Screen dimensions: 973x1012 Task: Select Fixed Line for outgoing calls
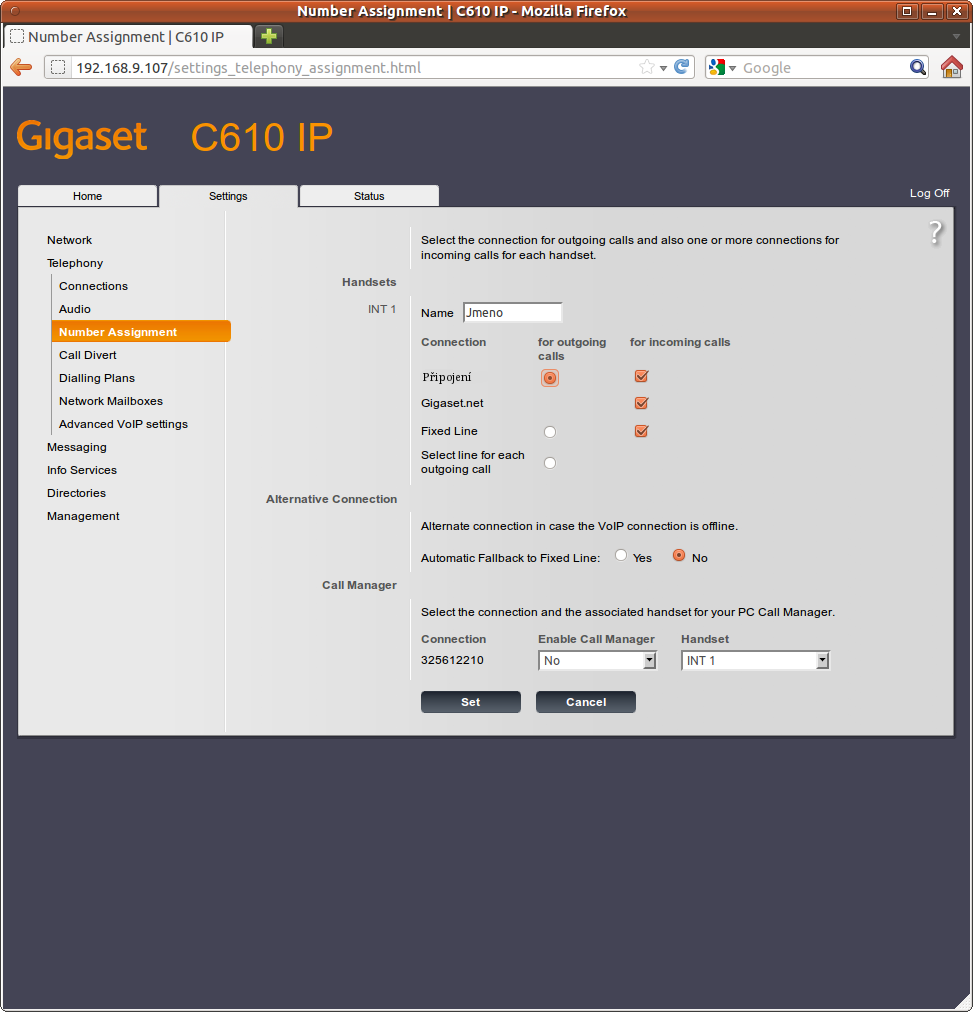(550, 432)
